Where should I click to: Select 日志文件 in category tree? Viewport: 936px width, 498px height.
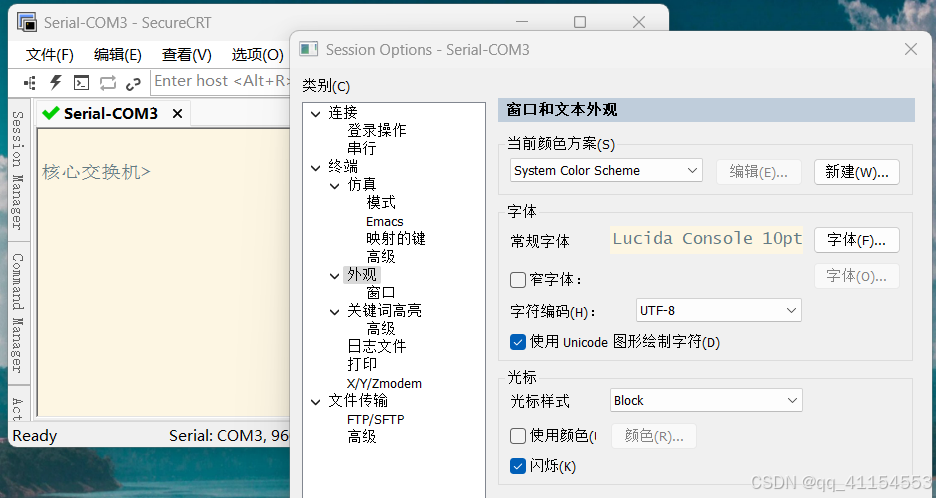[x=377, y=346]
